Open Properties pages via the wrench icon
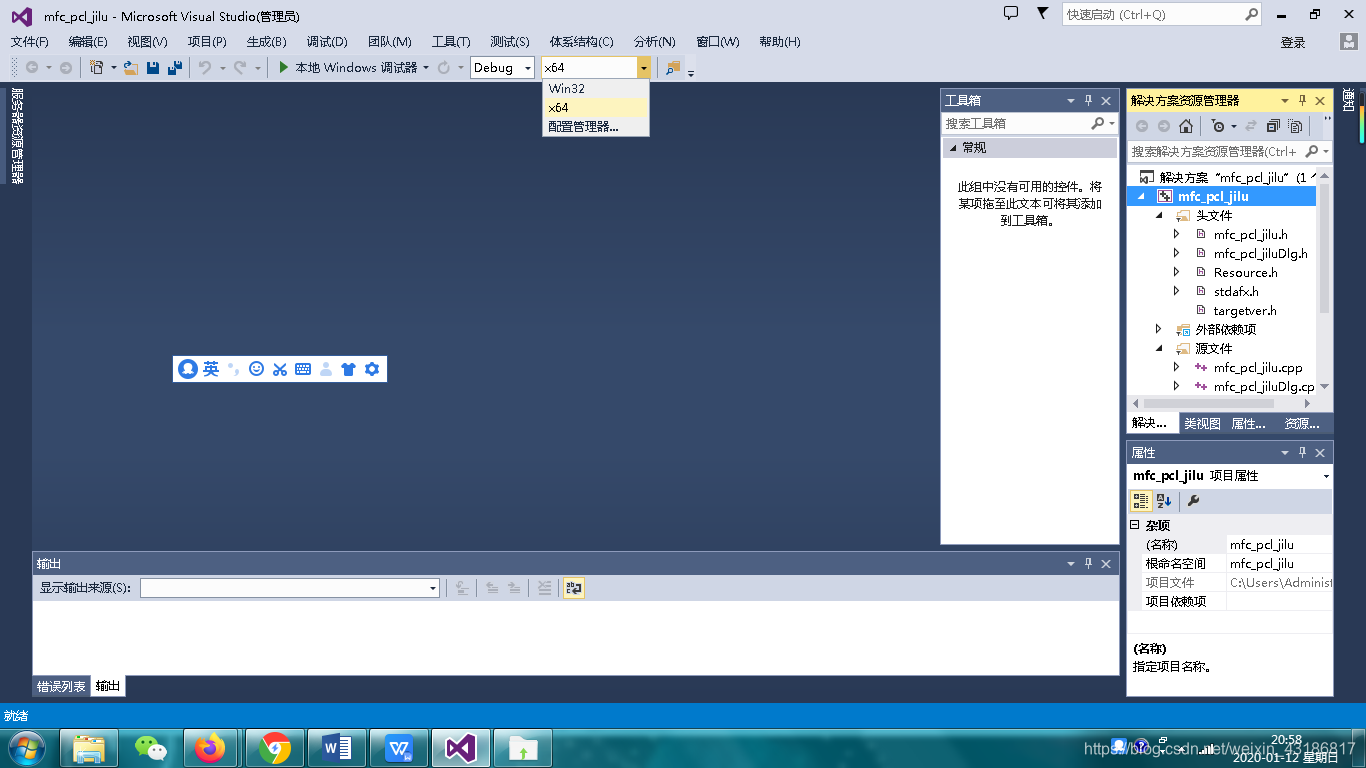1366x768 pixels. pyautogui.click(x=1193, y=501)
